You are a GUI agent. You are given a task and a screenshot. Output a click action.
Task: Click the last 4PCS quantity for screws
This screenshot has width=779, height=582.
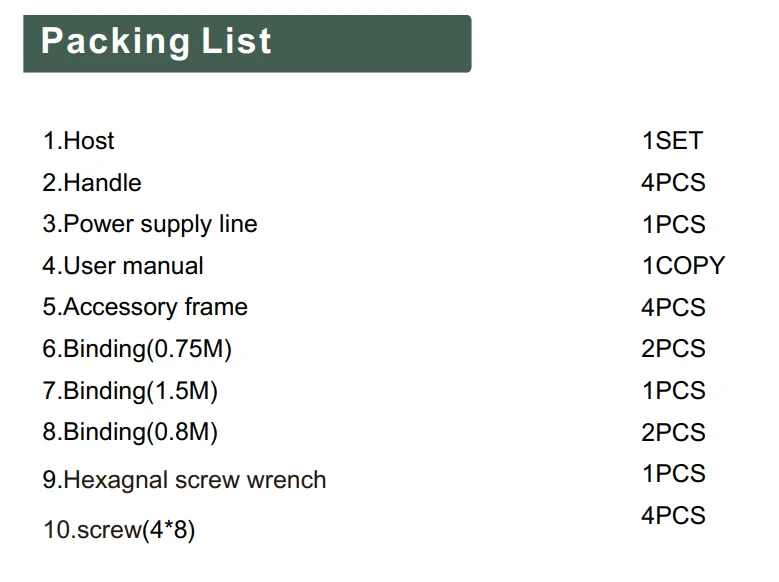pos(673,515)
